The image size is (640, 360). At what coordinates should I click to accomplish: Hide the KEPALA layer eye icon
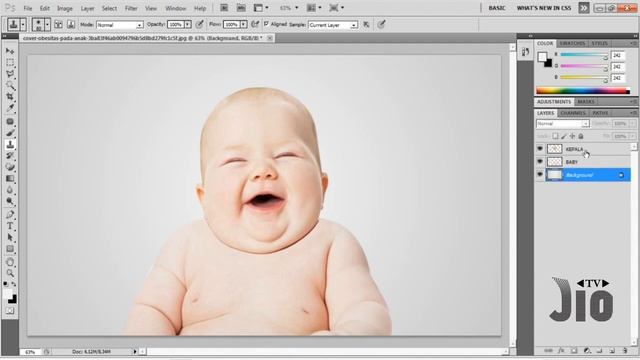(x=540, y=149)
